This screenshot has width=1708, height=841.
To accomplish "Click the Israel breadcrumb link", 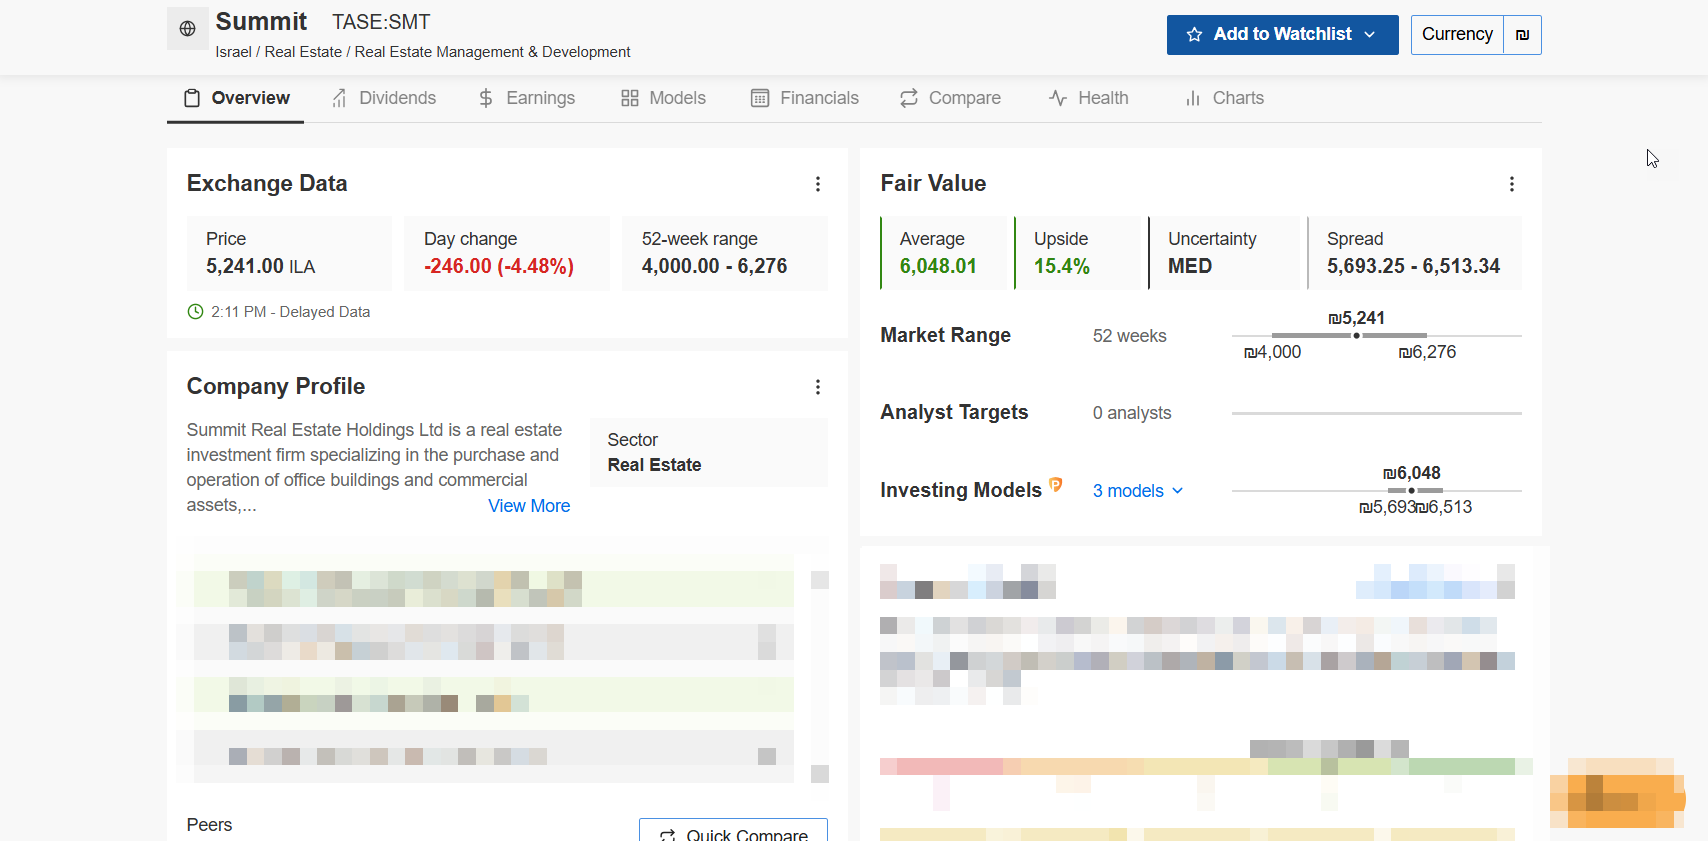I will click(234, 52).
